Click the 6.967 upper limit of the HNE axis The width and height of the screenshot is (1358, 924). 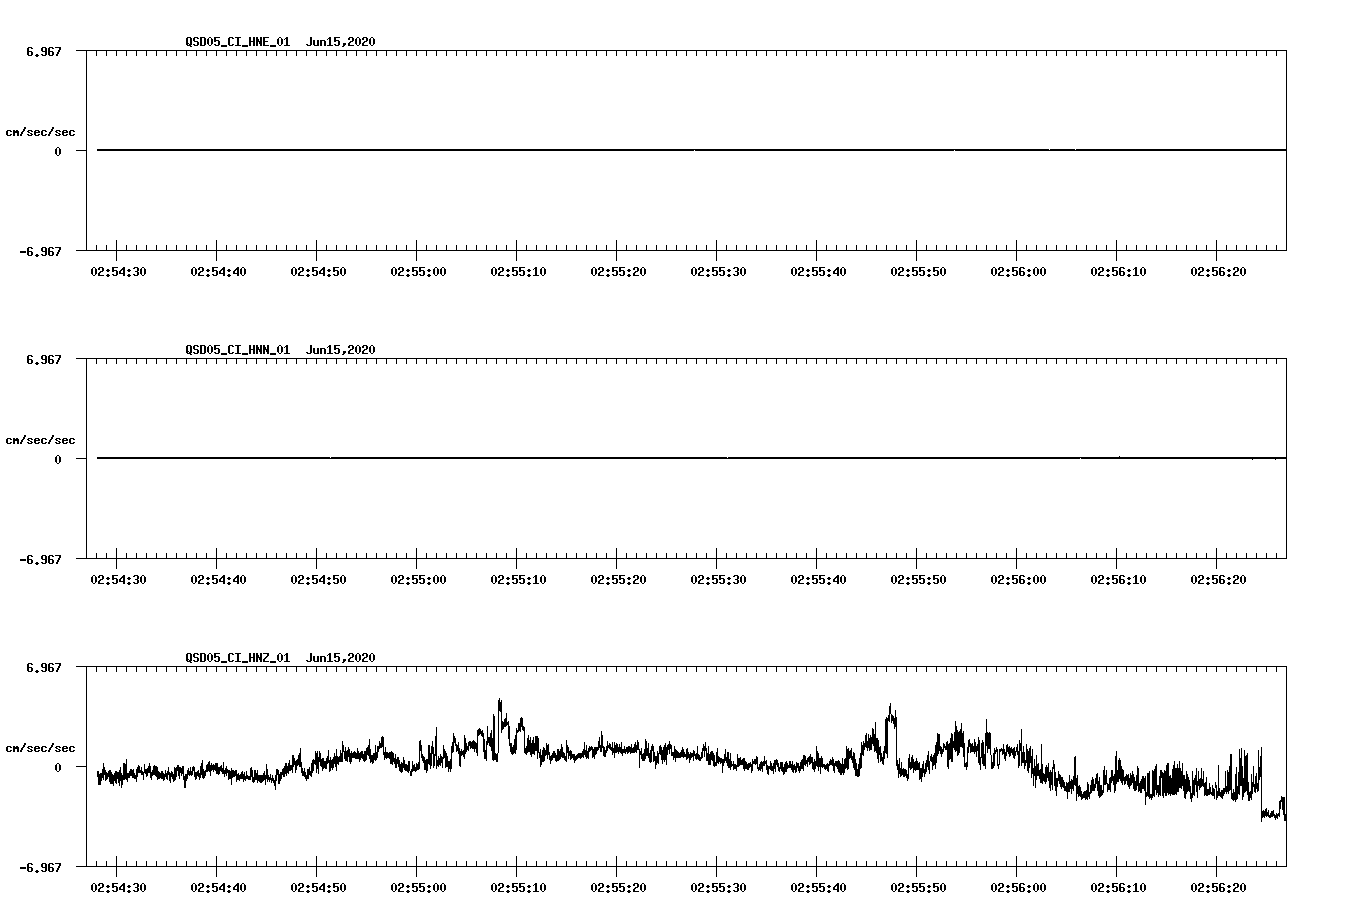[x=44, y=51]
